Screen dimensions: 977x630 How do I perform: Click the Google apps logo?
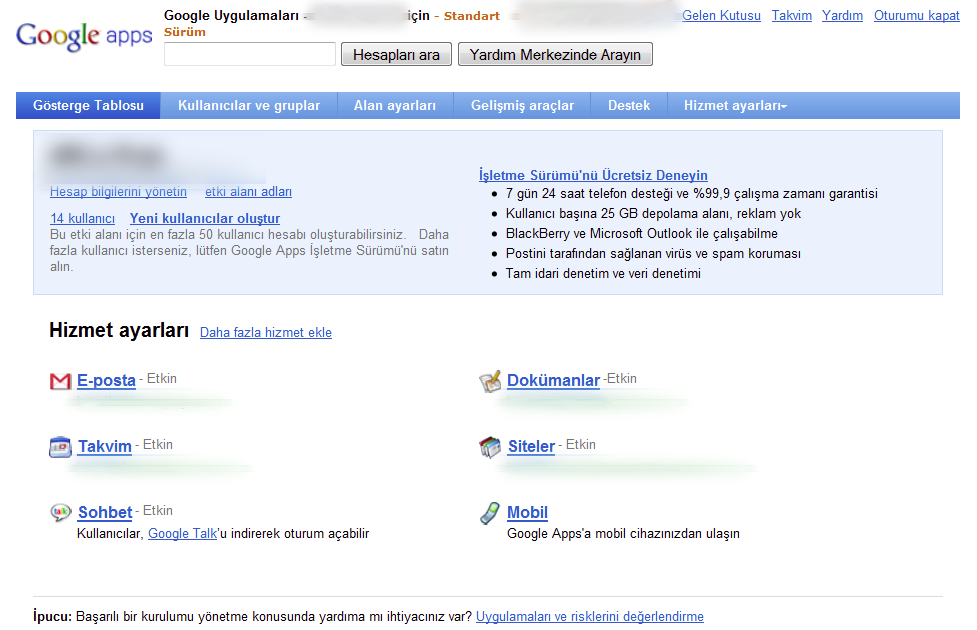84,36
